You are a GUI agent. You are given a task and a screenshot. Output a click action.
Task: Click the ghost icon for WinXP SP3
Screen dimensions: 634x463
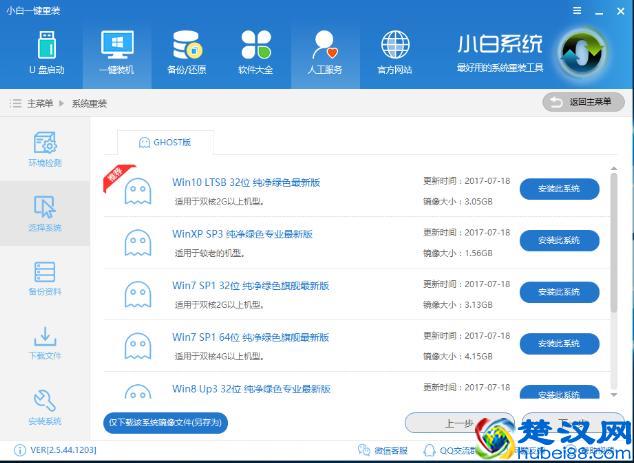[x=138, y=243]
